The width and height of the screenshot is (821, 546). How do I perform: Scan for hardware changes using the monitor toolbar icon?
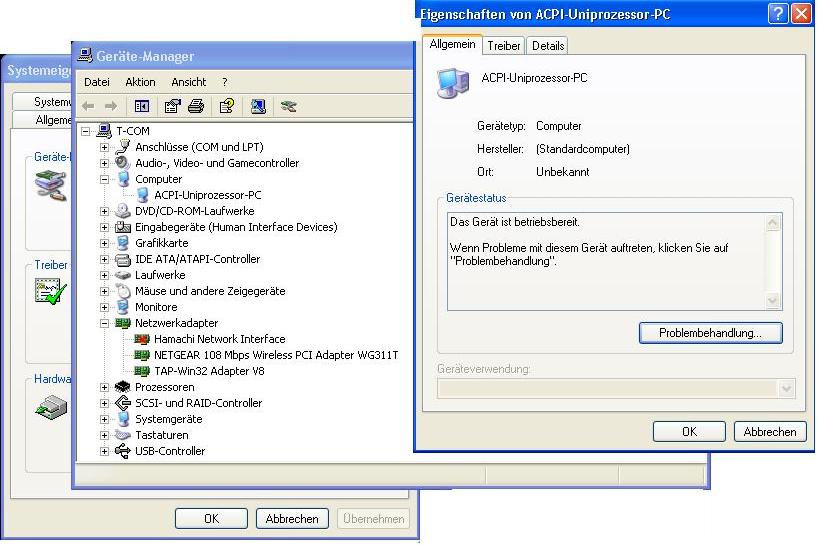tap(258, 106)
